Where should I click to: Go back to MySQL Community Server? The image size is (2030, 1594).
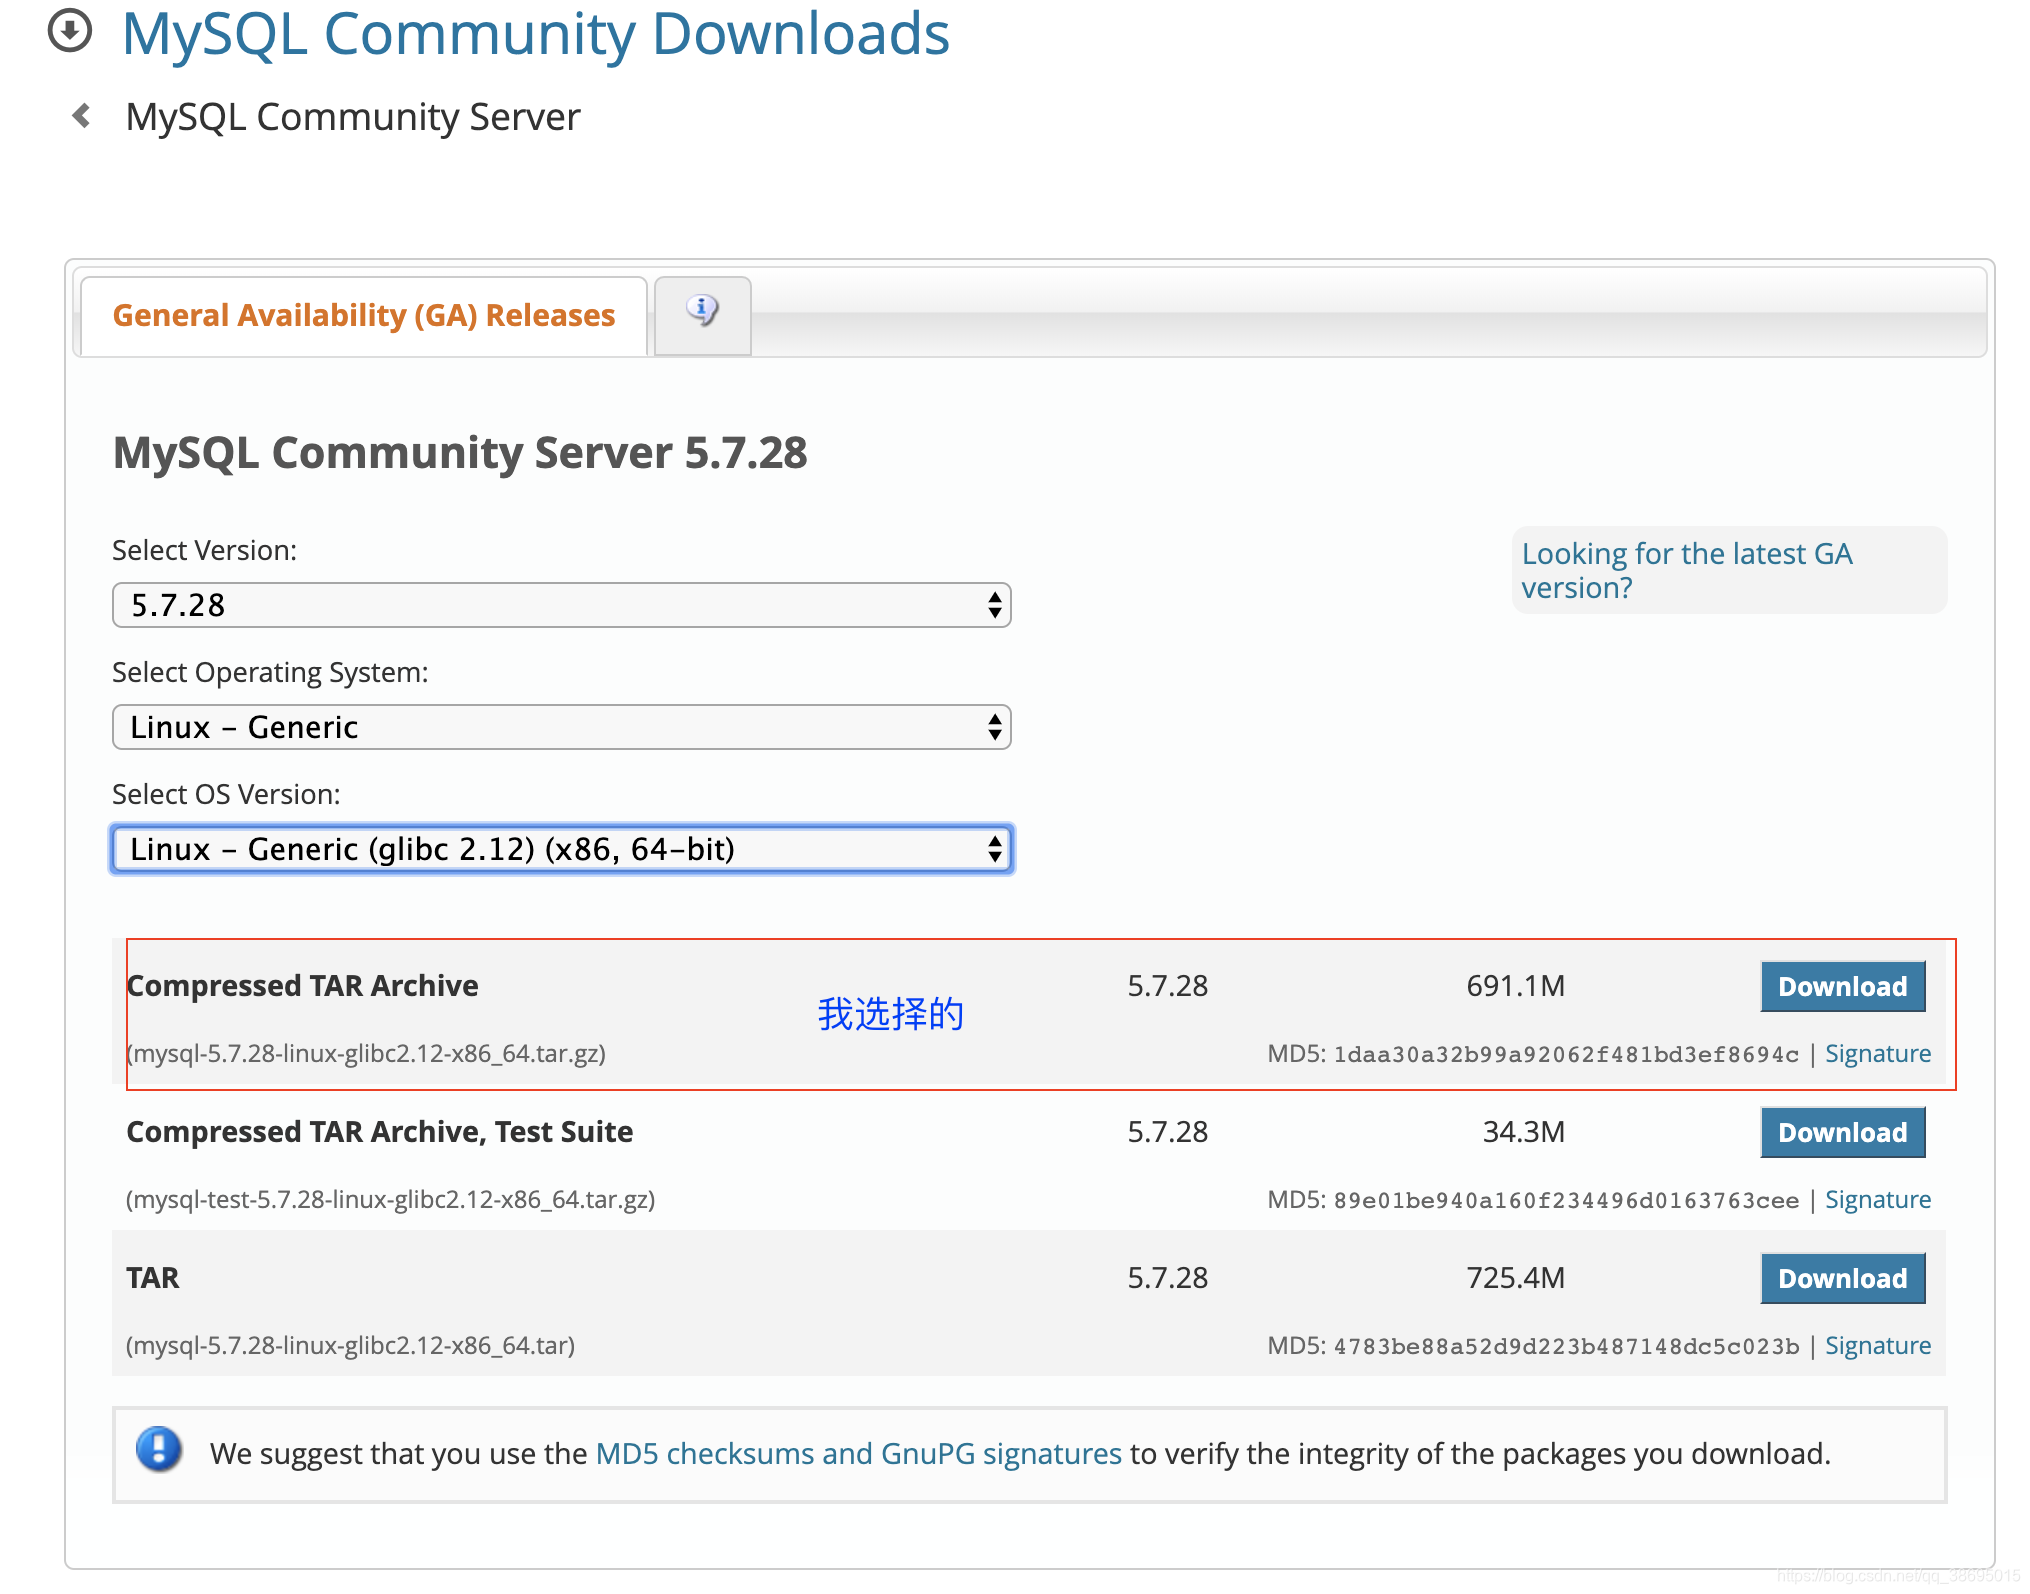352,117
